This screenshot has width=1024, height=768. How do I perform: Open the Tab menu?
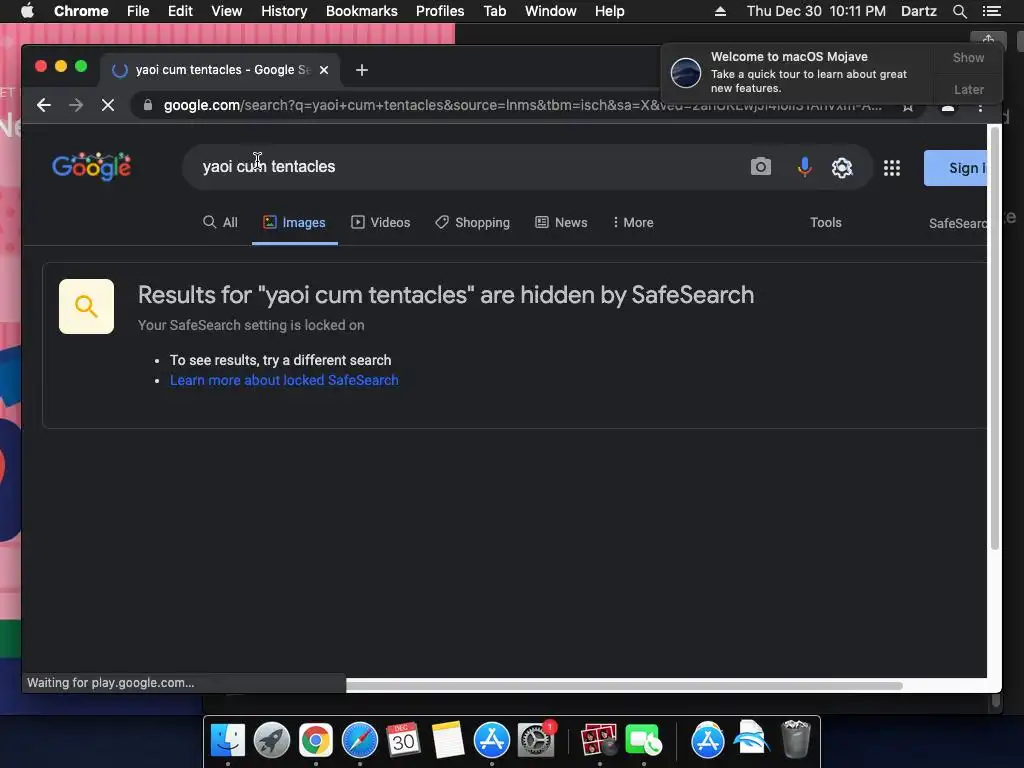pyautogui.click(x=494, y=11)
